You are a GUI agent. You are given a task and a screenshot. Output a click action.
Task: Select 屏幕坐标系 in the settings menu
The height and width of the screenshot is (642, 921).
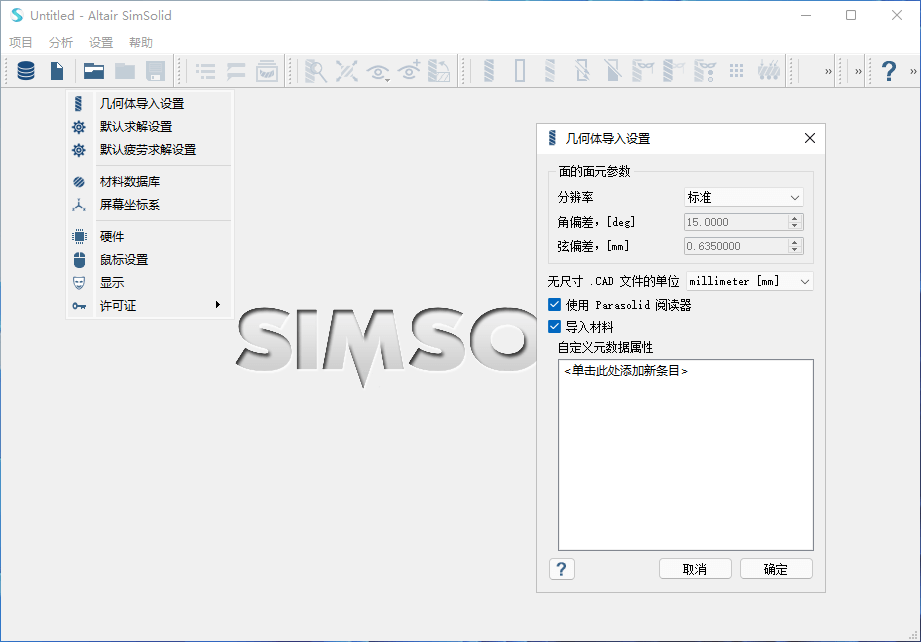coord(130,205)
